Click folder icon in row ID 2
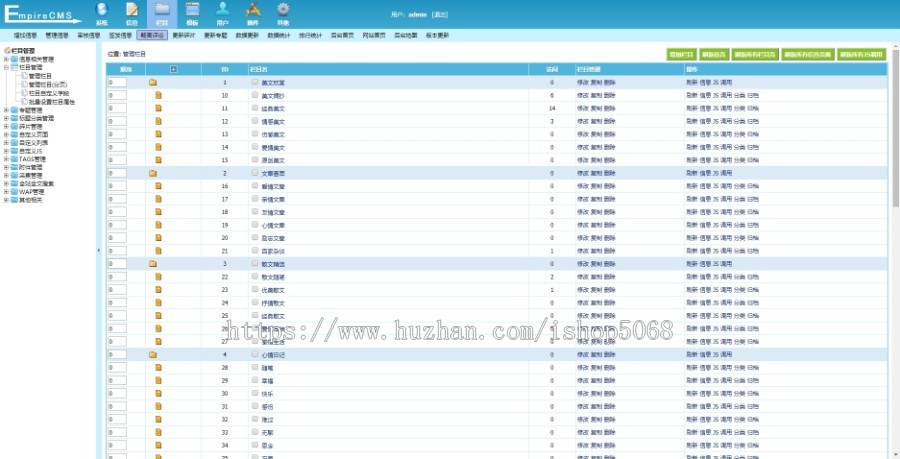This screenshot has width=900, height=459. click(x=153, y=173)
